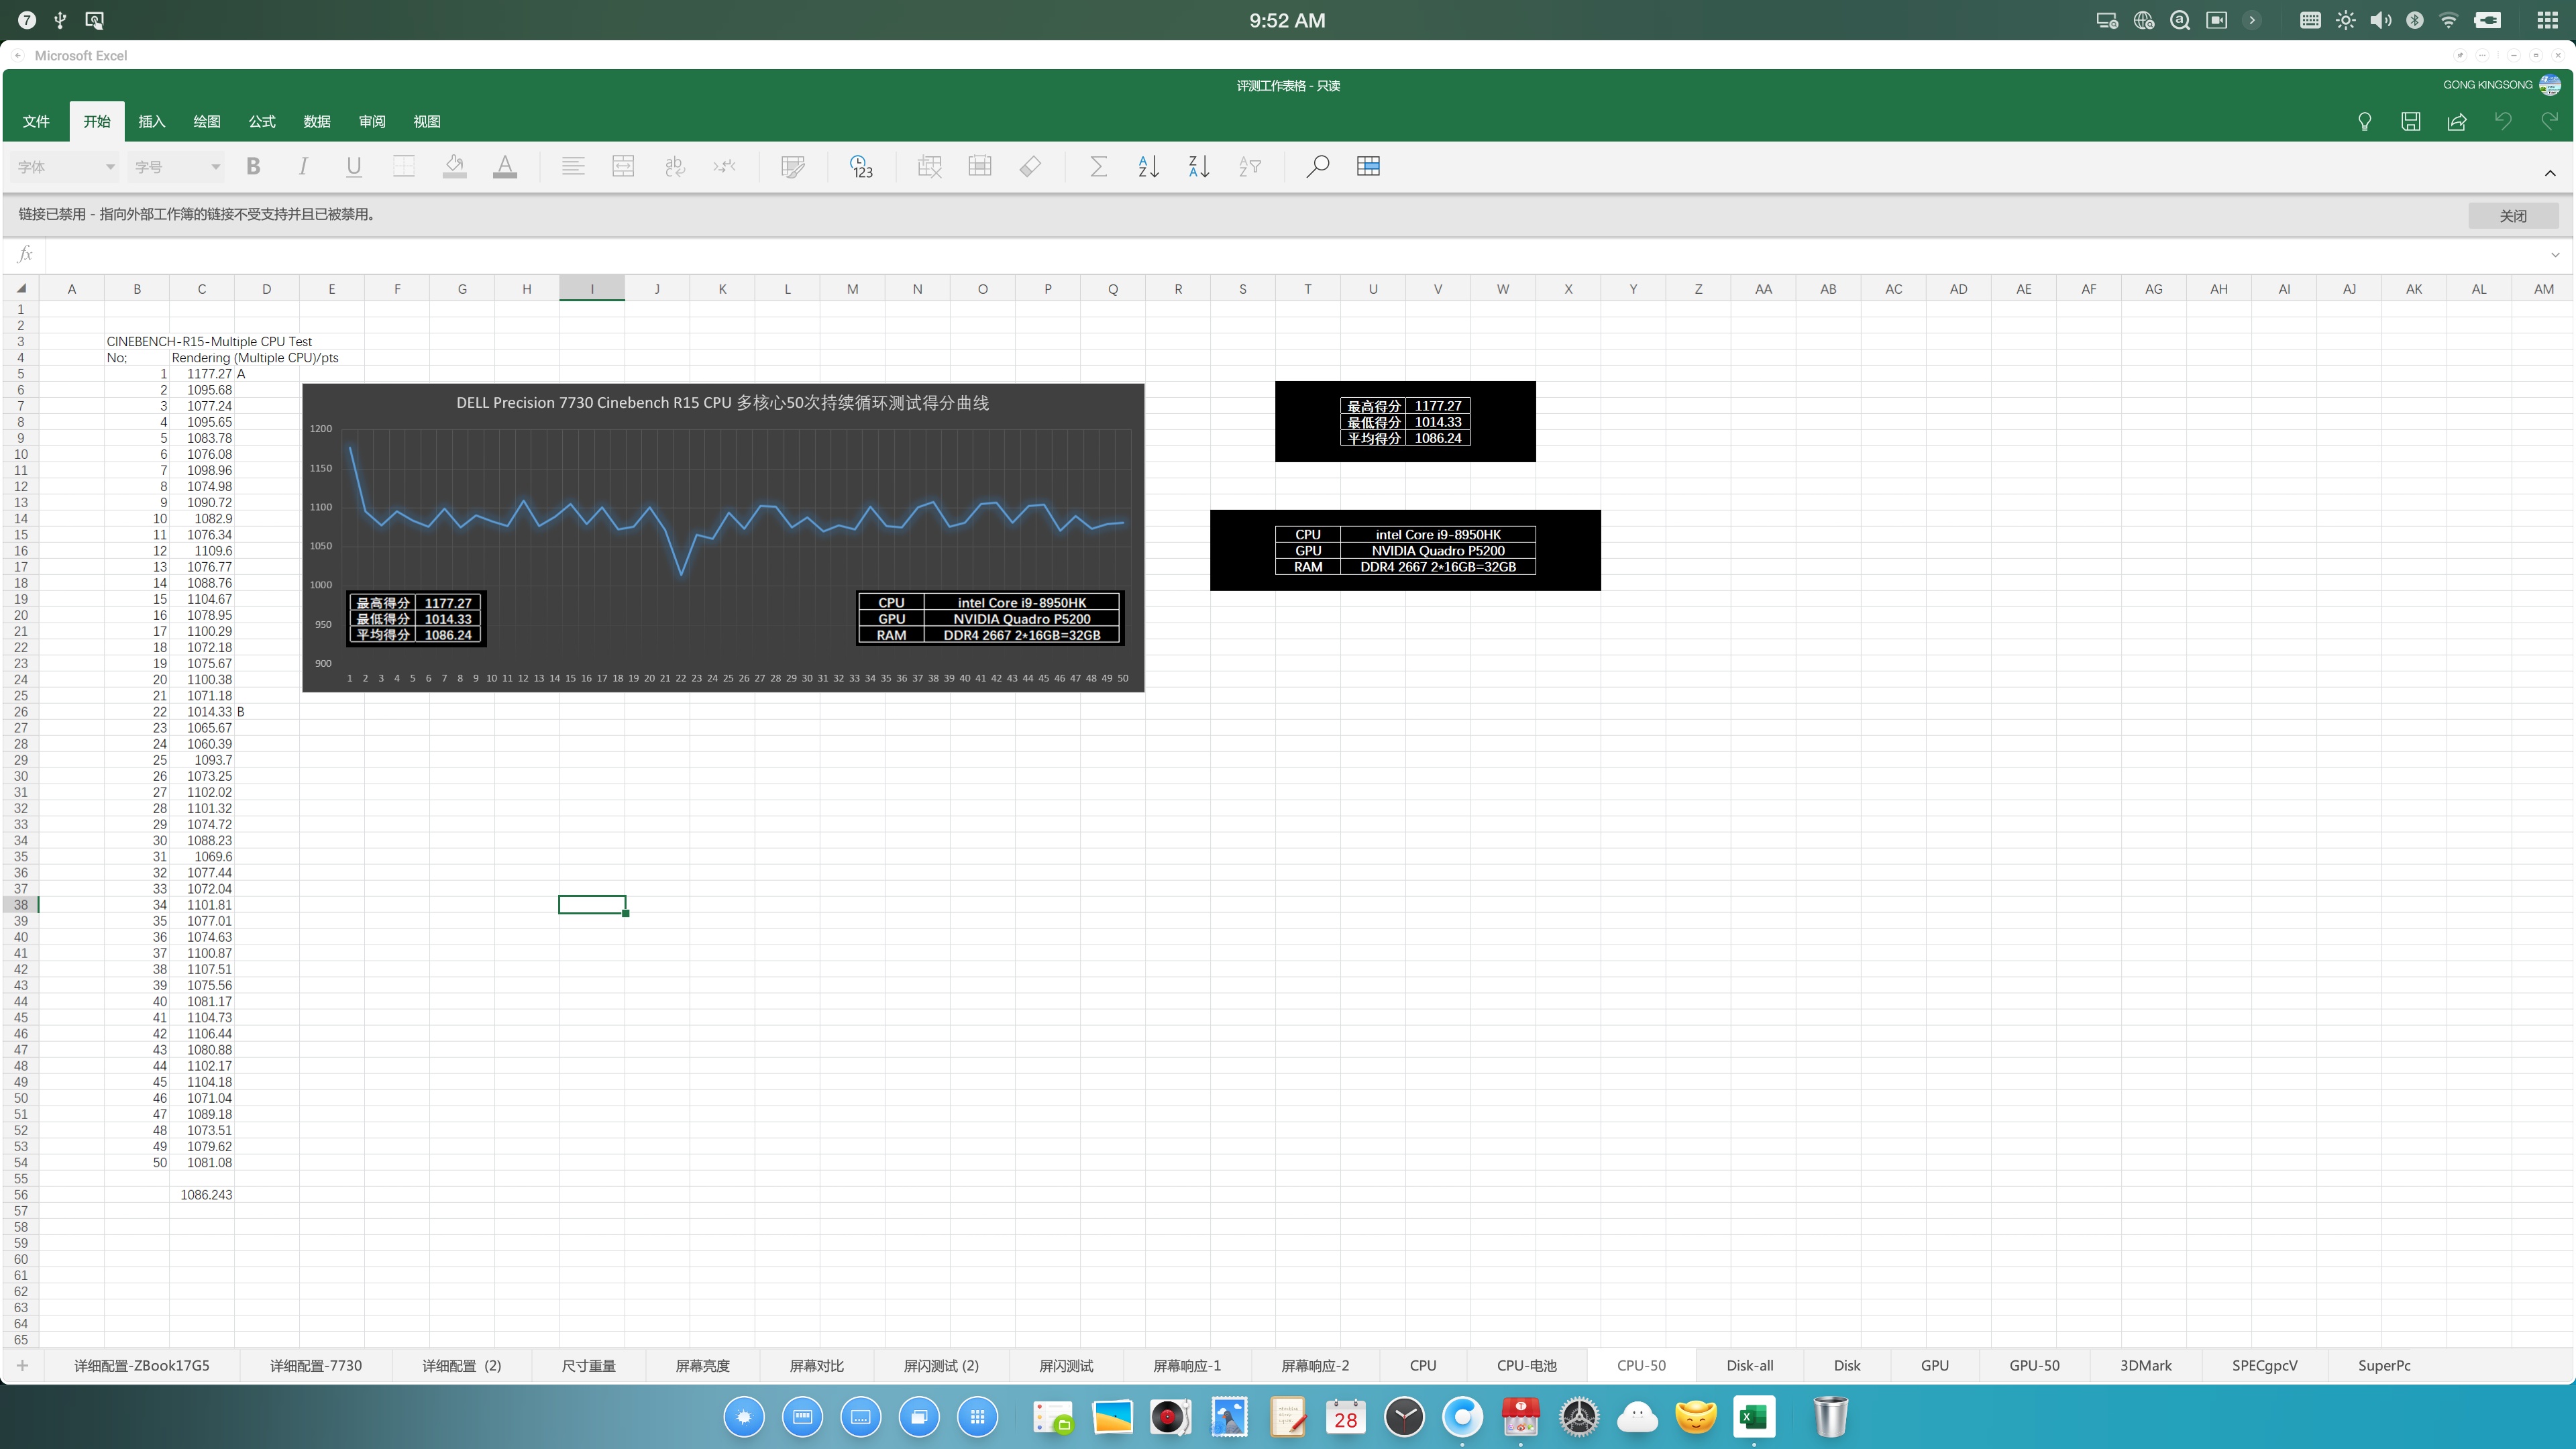
Task: Sort descending Z to A
Action: (x=1198, y=167)
